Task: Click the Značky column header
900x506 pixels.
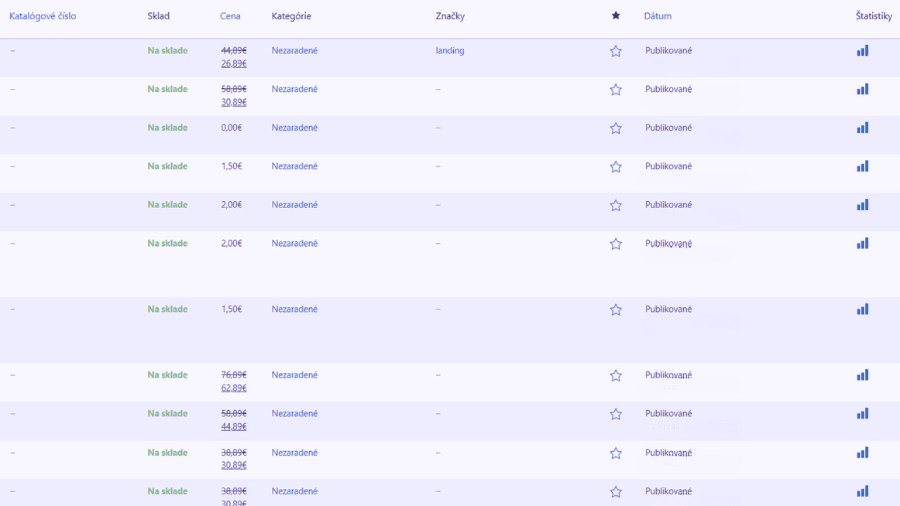Action: pos(450,16)
